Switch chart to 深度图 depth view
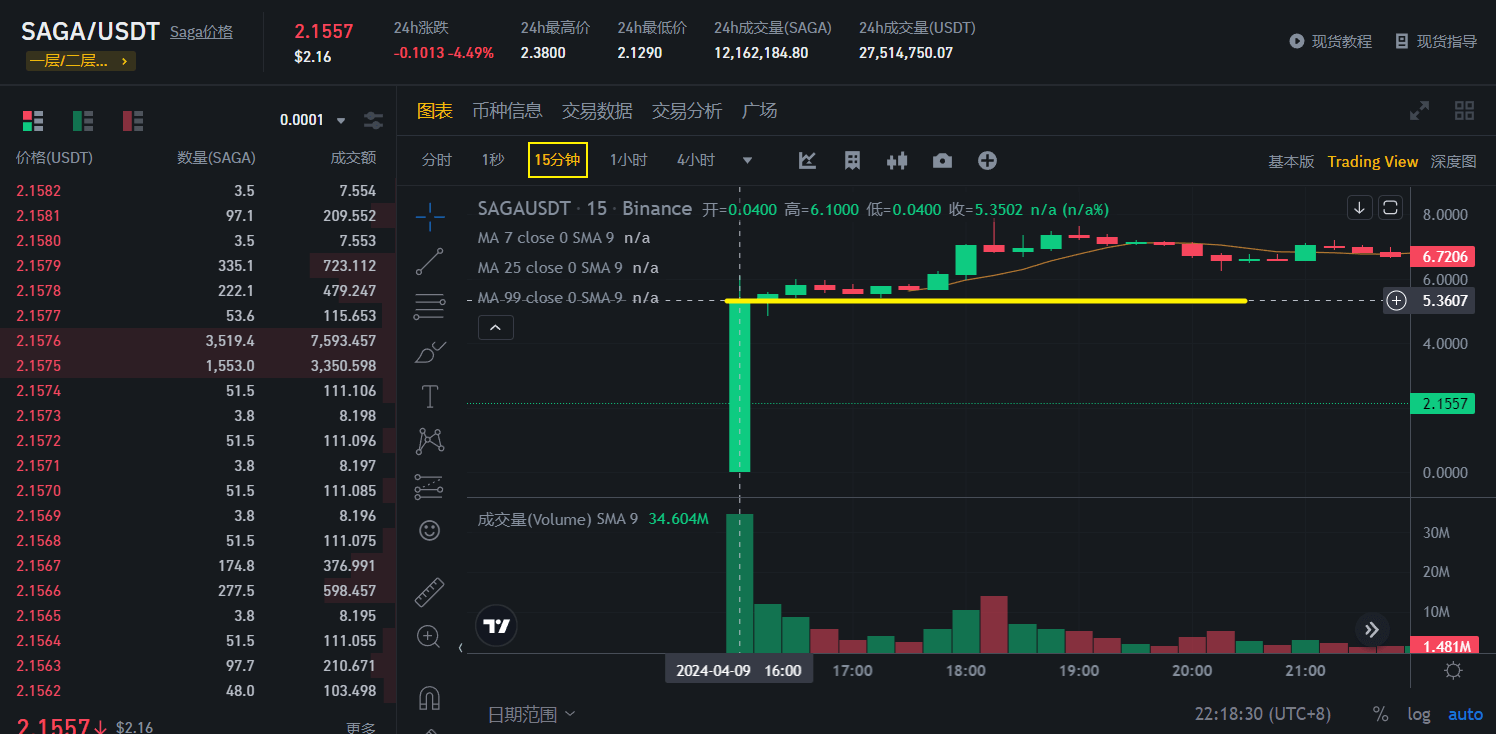This screenshot has width=1496, height=734. coord(1453,162)
